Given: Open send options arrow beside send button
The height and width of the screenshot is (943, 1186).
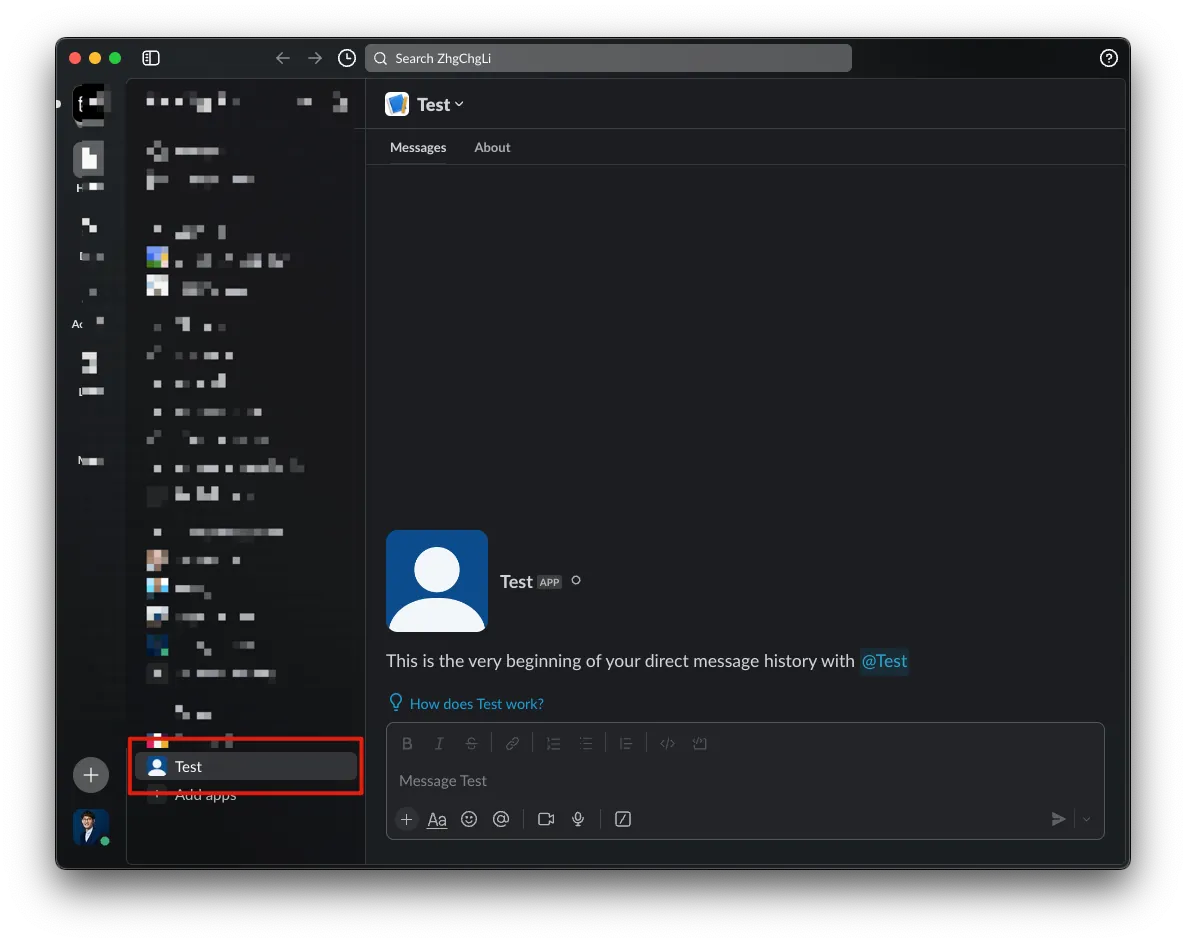Looking at the screenshot, I should pyautogui.click(x=1087, y=819).
